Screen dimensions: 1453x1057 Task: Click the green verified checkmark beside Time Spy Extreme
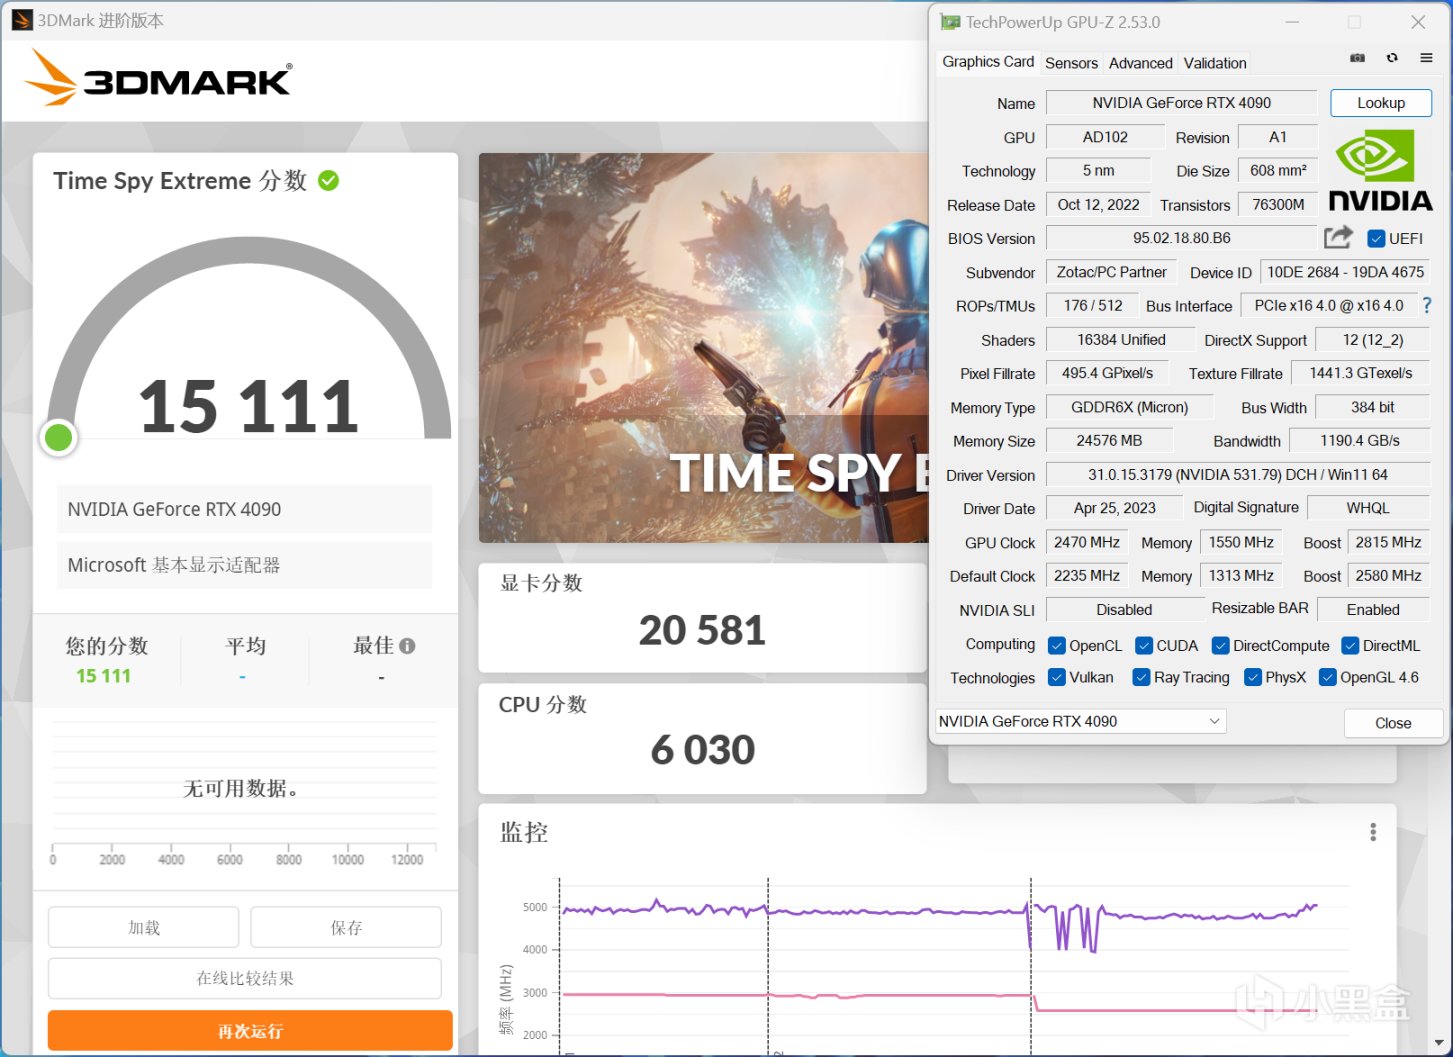(x=328, y=181)
